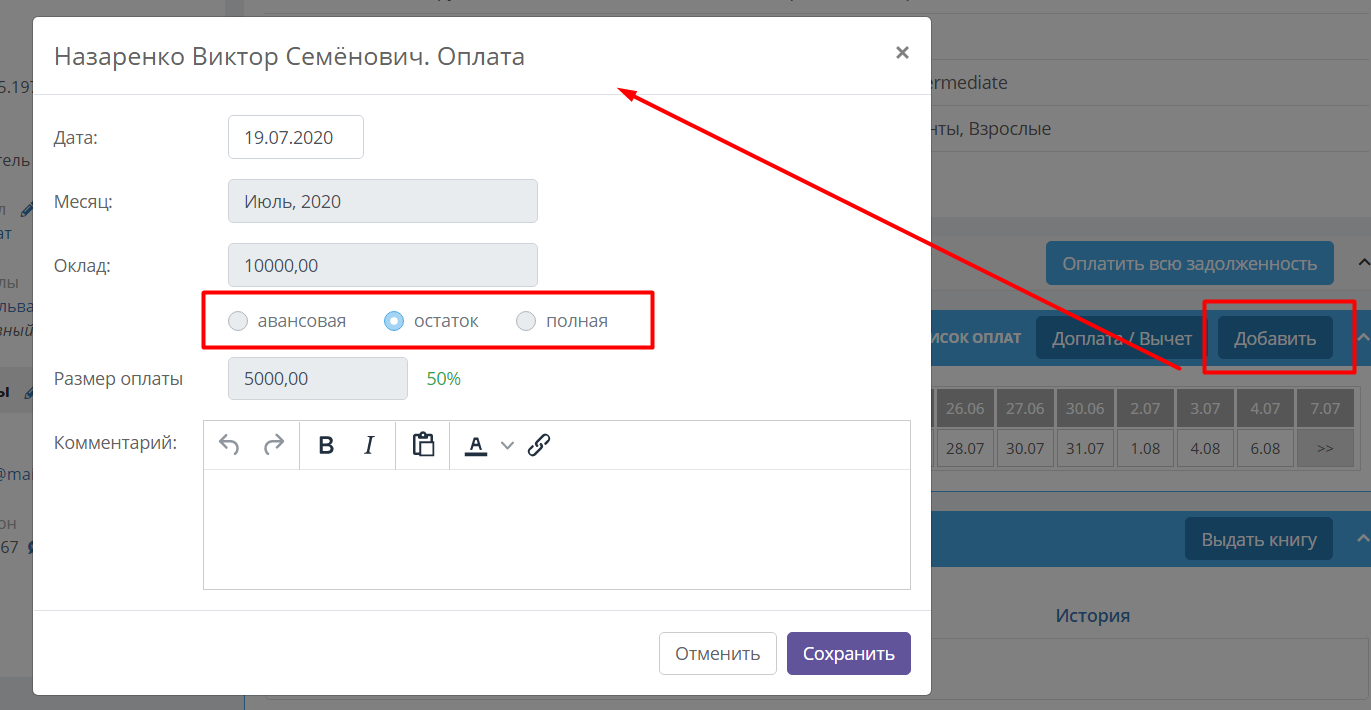
Task: Select the 4.08 date cell
Action: coord(1205,448)
